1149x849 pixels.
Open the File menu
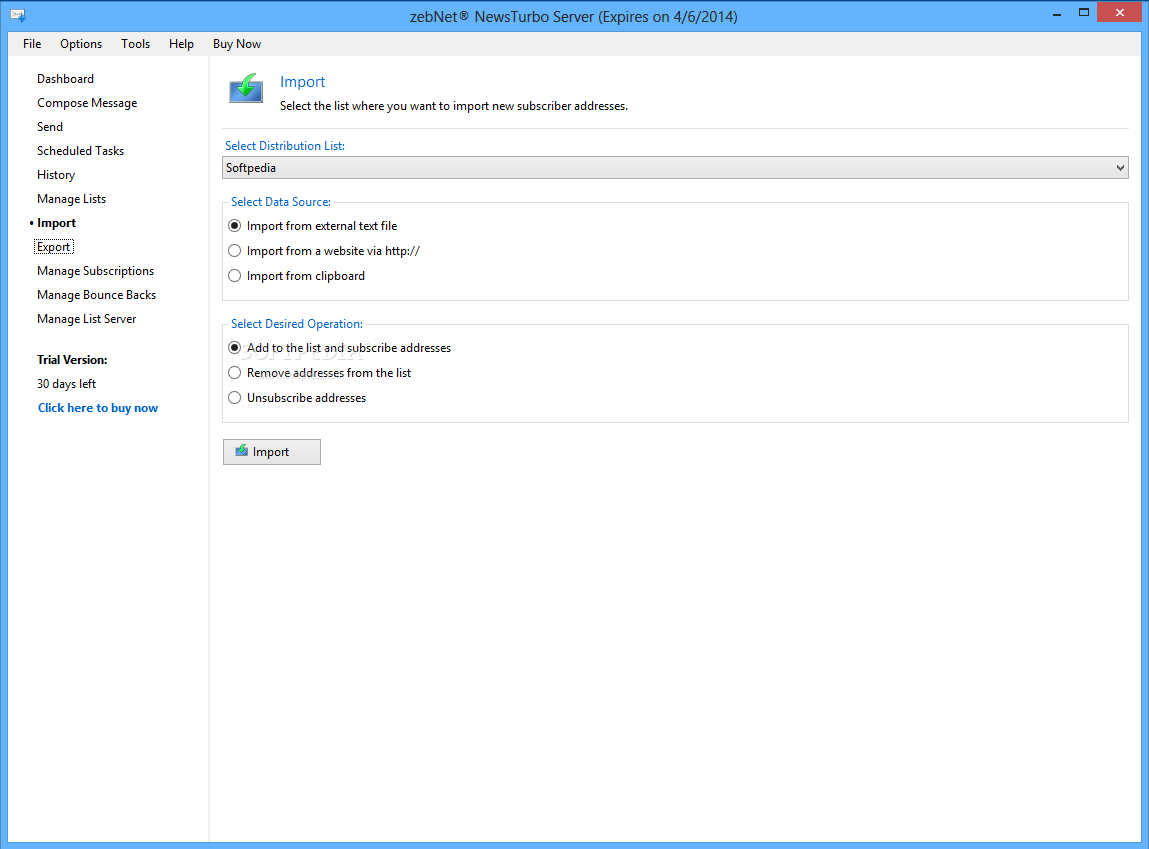point(32,44)
